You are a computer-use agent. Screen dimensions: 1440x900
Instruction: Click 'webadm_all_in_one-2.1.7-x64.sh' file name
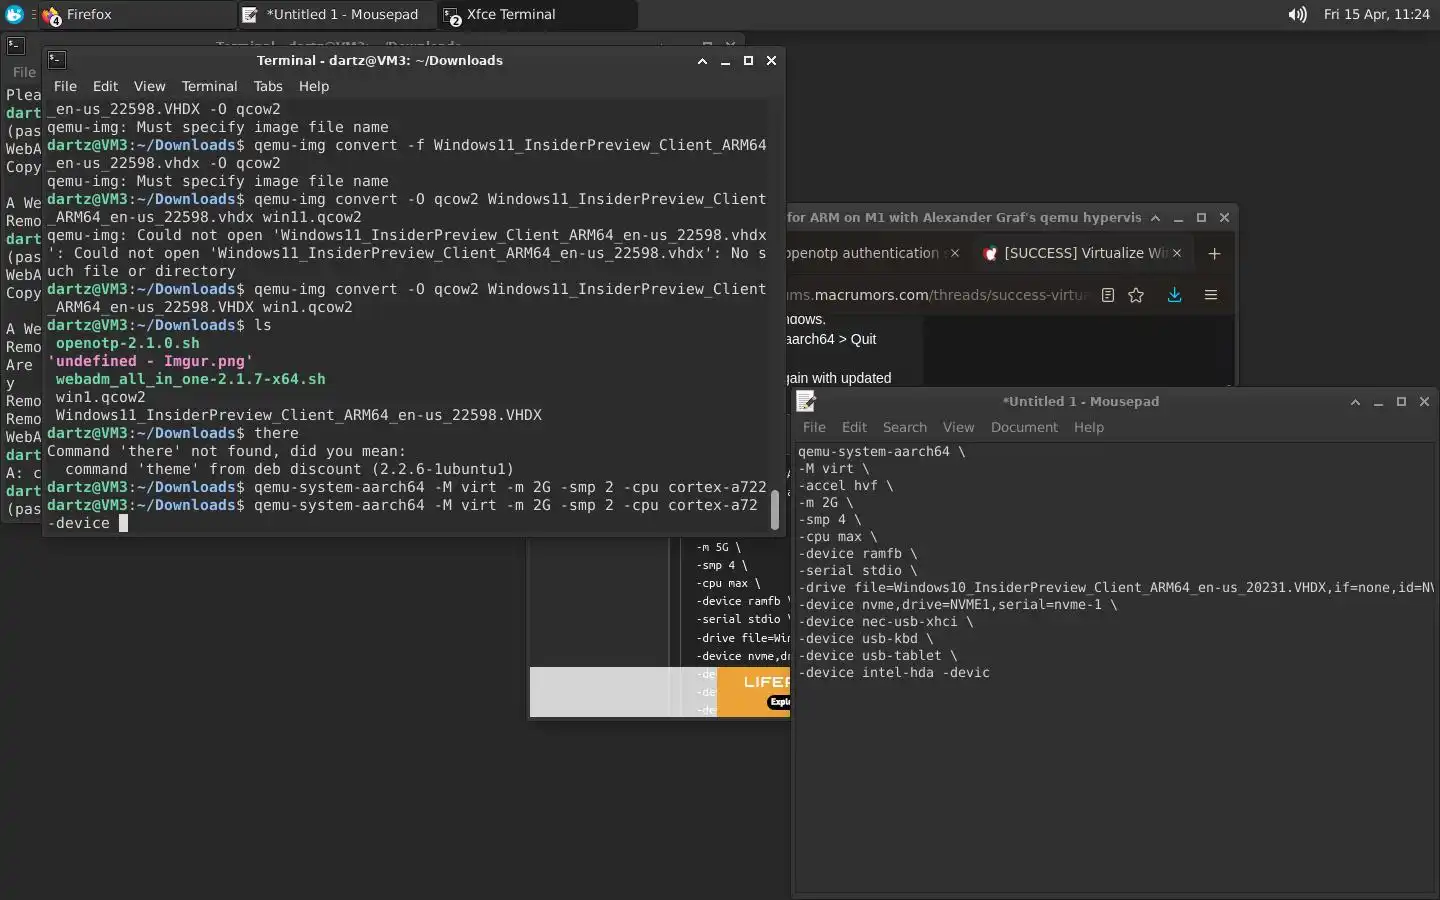coord(190,379)
